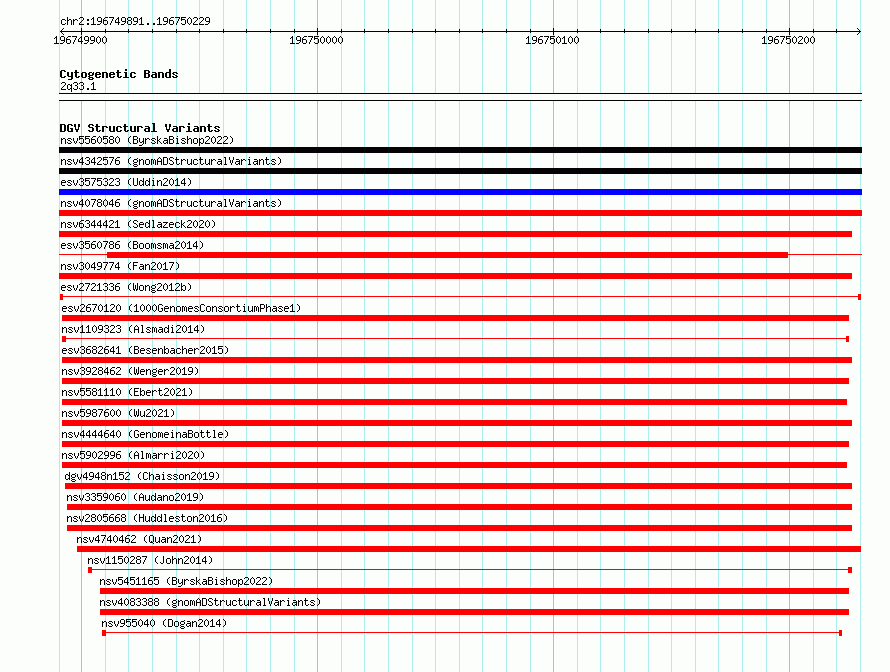
Task: Click nsv1109323 (Alsmadi2014) label
Action: tap(133, 329)
